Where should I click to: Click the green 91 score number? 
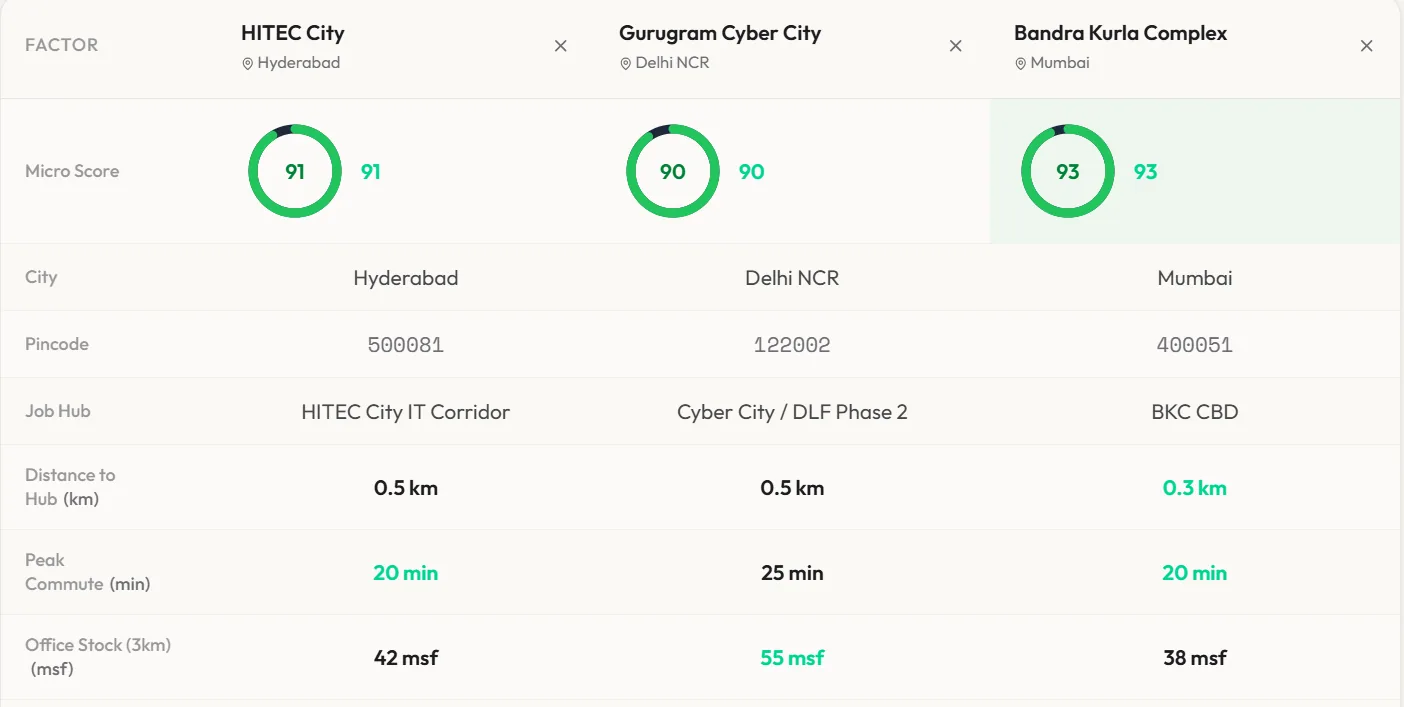(x=371, y=172)
